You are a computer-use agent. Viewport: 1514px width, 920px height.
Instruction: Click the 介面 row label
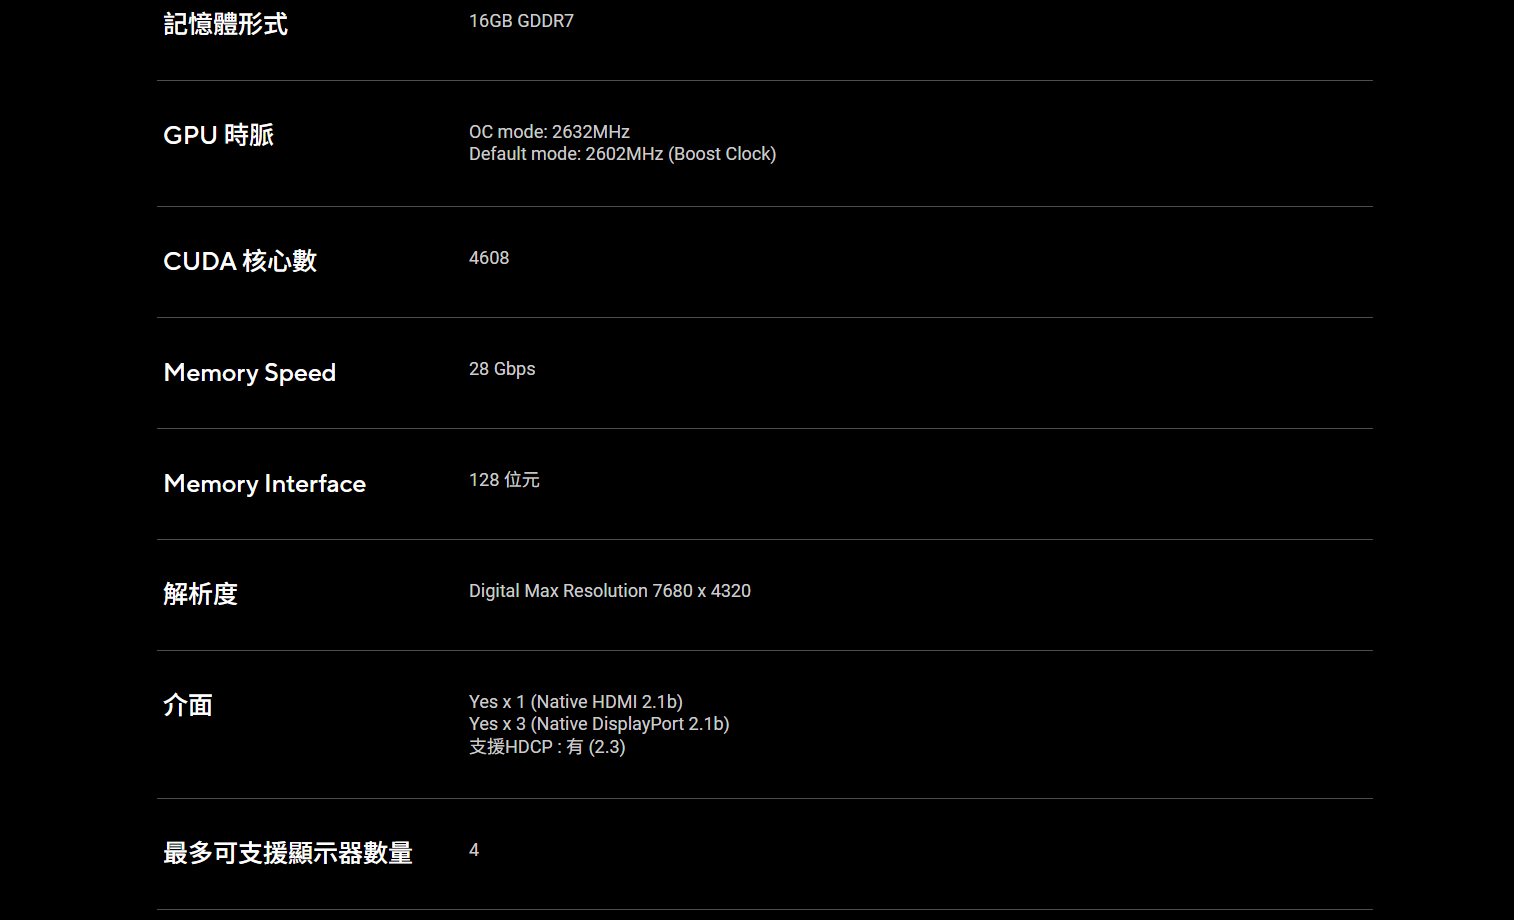tap(188, 705)
